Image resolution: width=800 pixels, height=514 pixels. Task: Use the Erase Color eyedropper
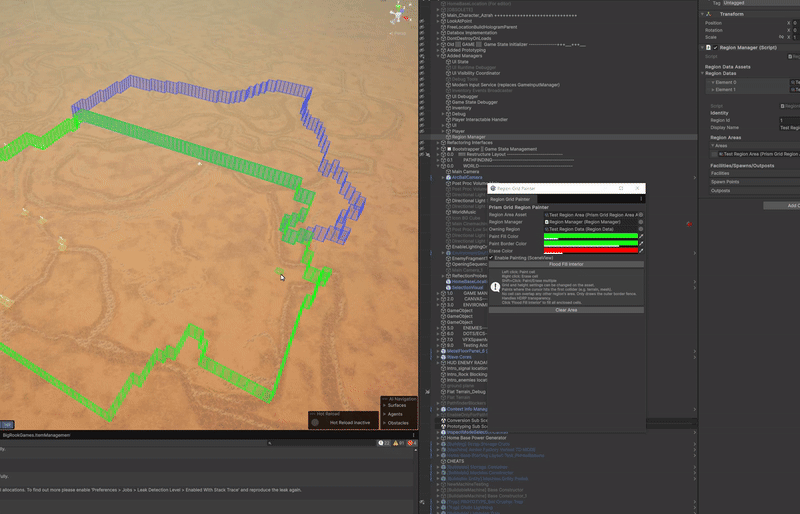[x=641, y=251]
